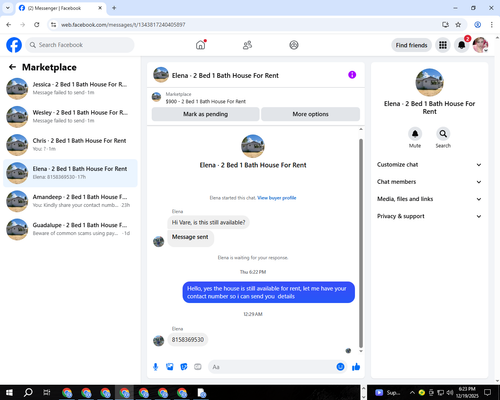Open the taskbar clock showing 6:23 PM
The height and width of the screenshot is (400, 500).
tap(467, 392)
